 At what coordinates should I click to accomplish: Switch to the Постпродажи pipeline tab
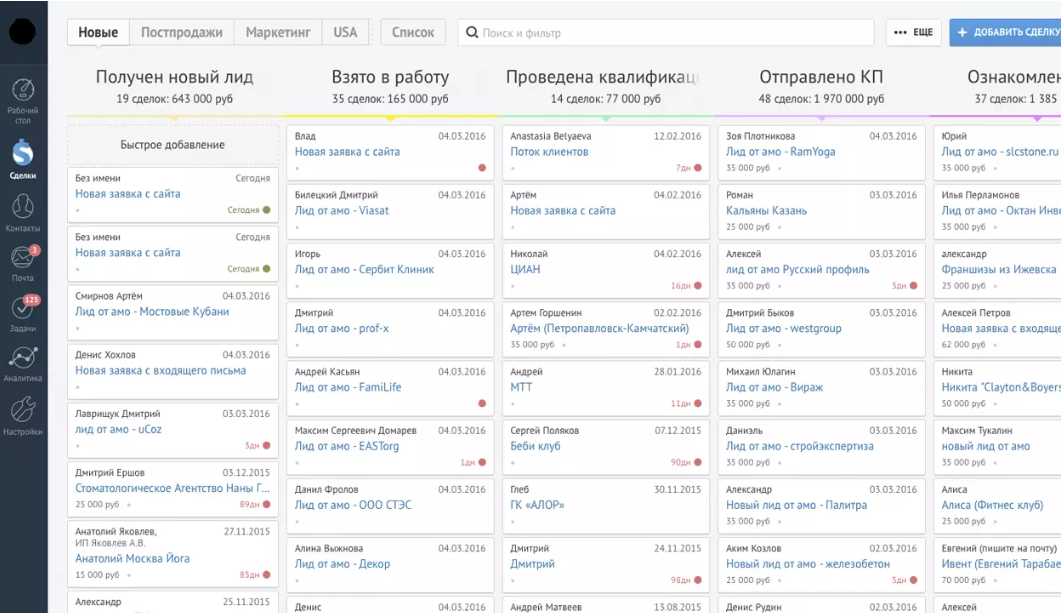click(181, 32)
